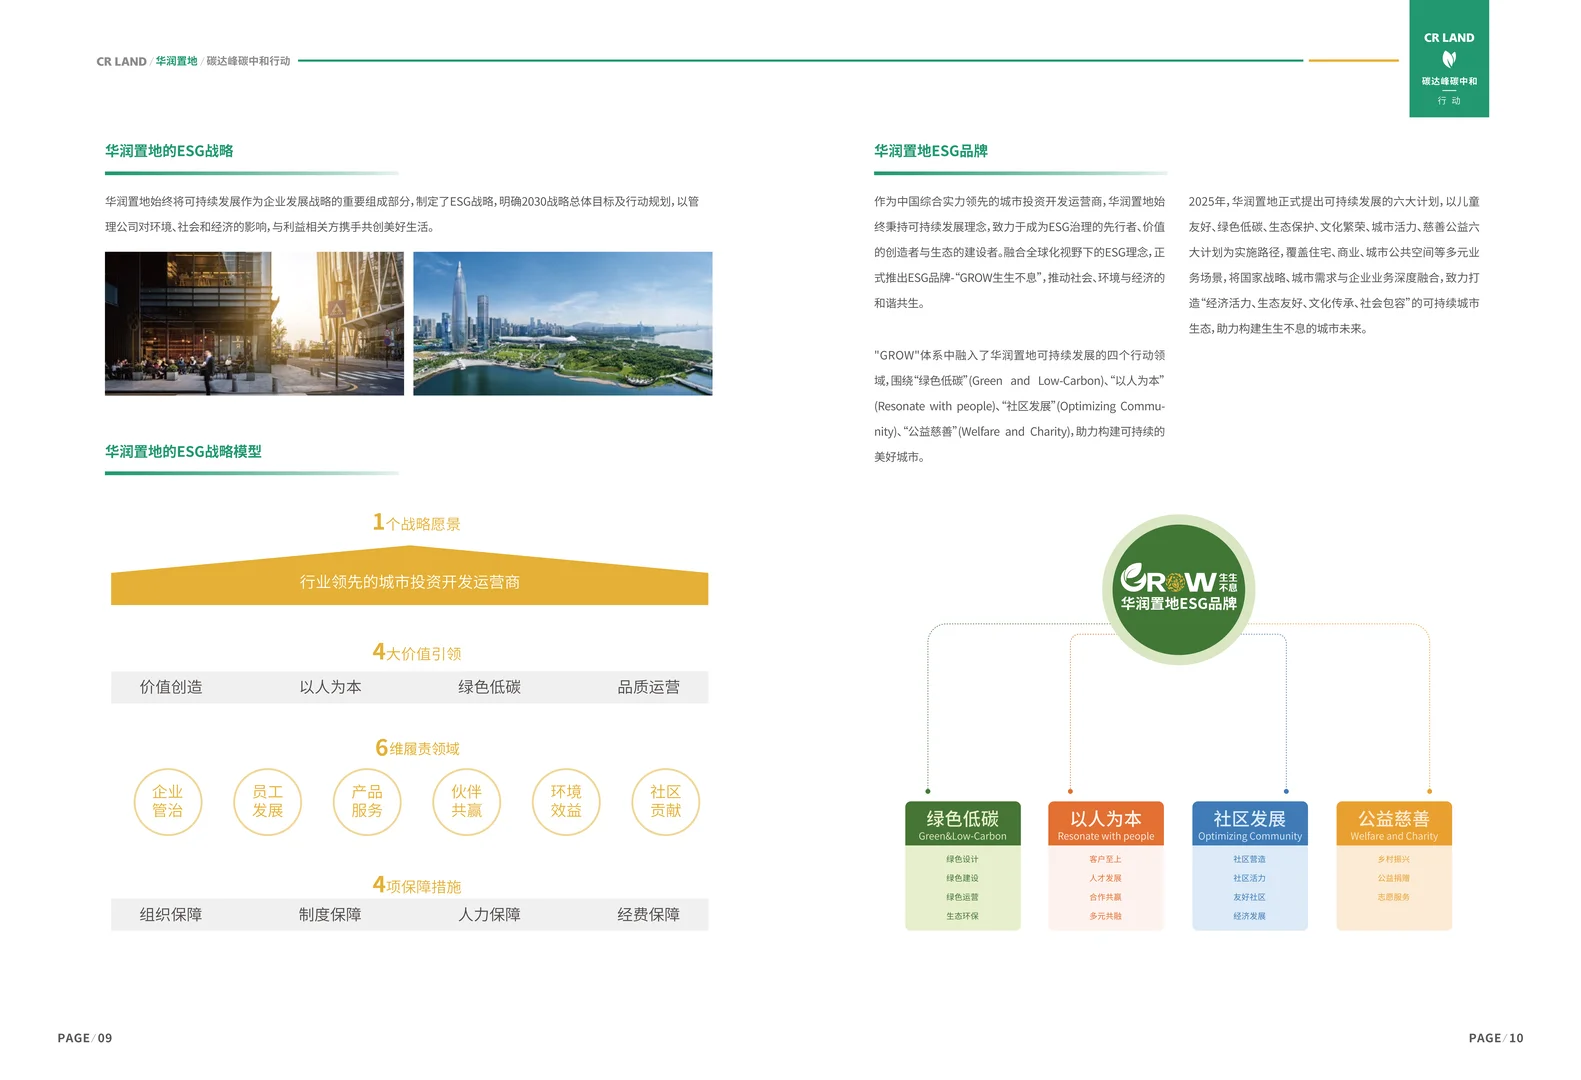This screenshot has height=1080, width=1581.
Task: Click the GROW ESG brand circle logo
Action: click(x=1178, y=589)
